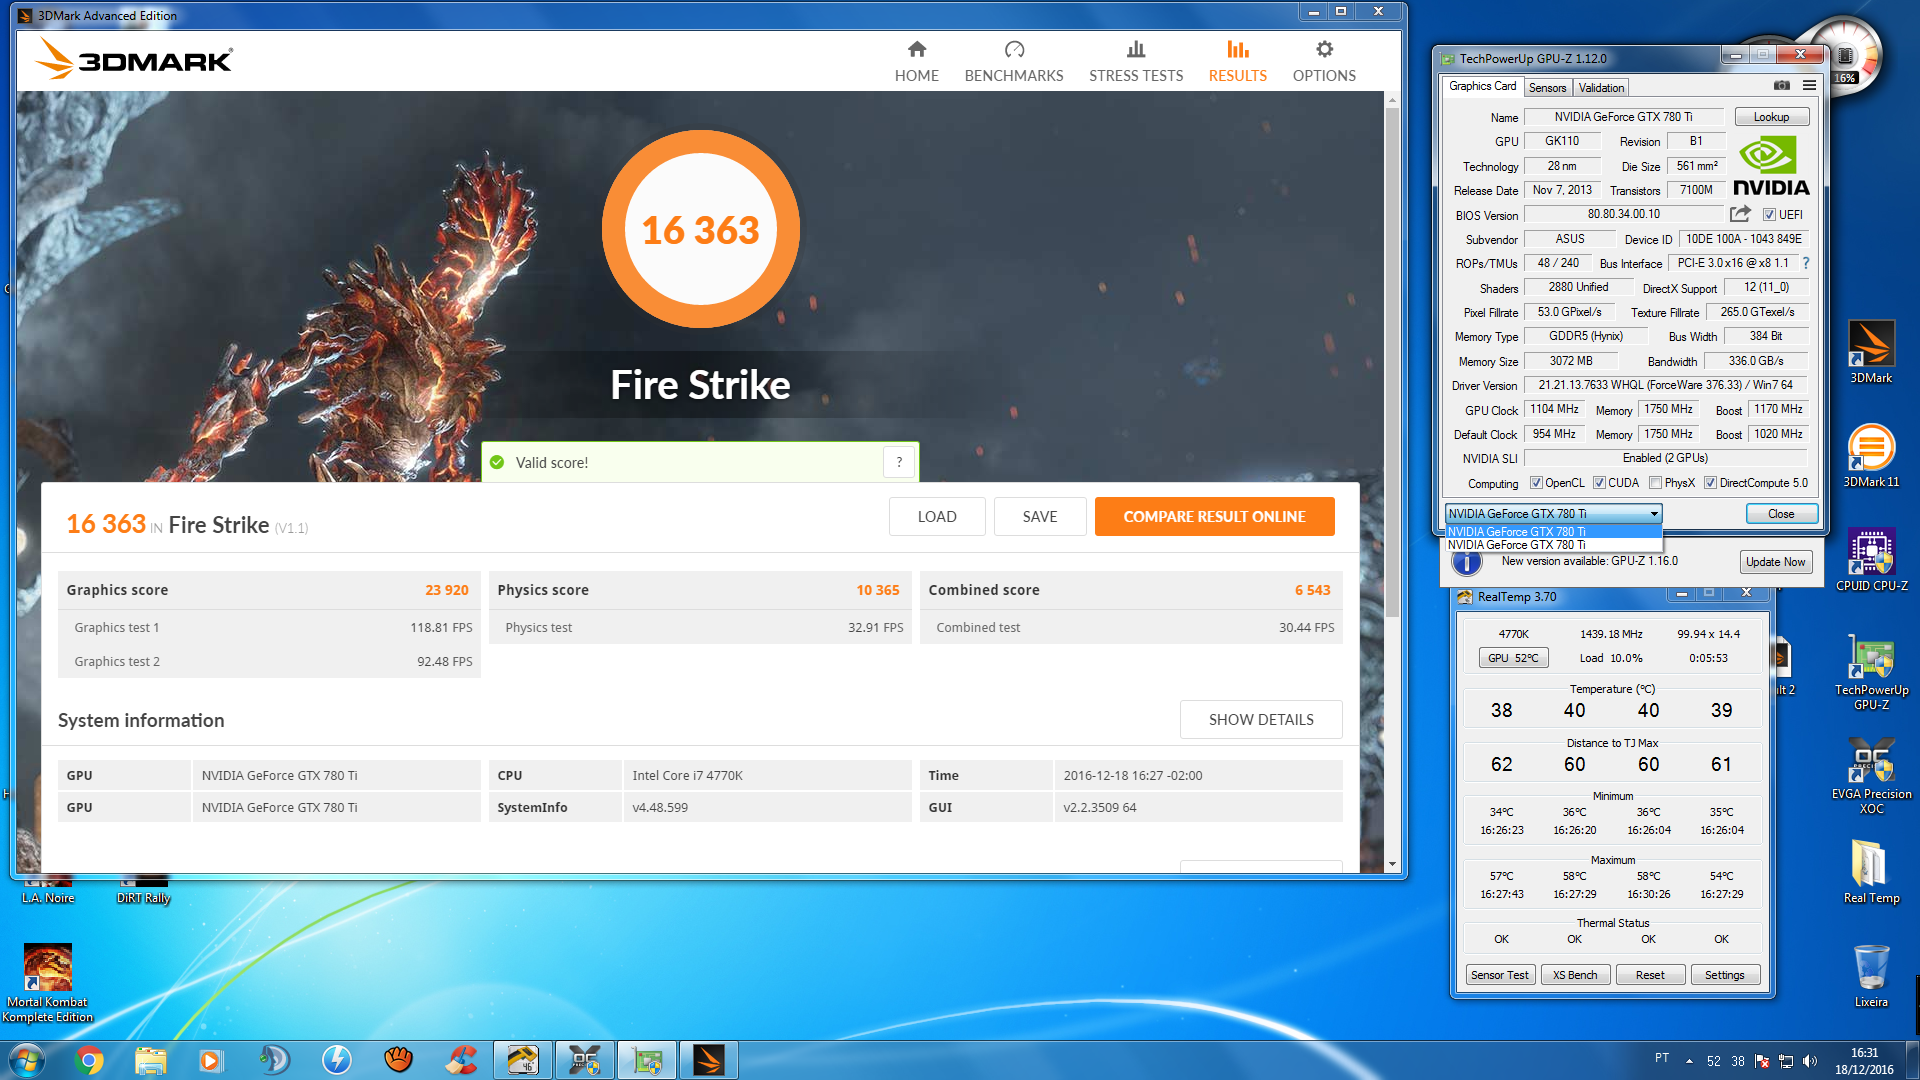
Task: Open Real Temp desktop folder
Action: 1871,870
